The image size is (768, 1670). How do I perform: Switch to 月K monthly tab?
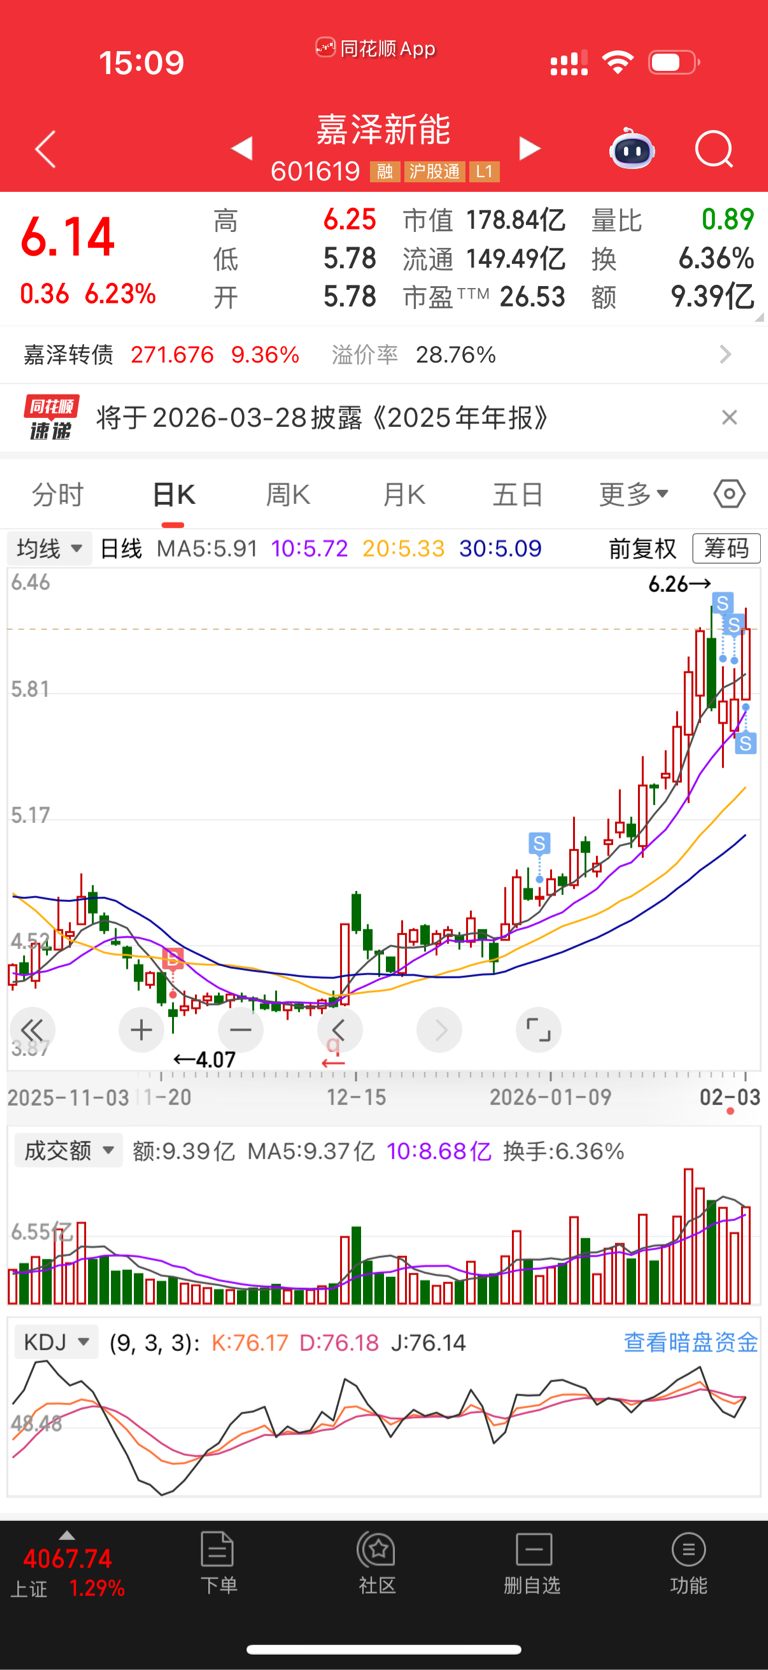click(x=404, y=495)
